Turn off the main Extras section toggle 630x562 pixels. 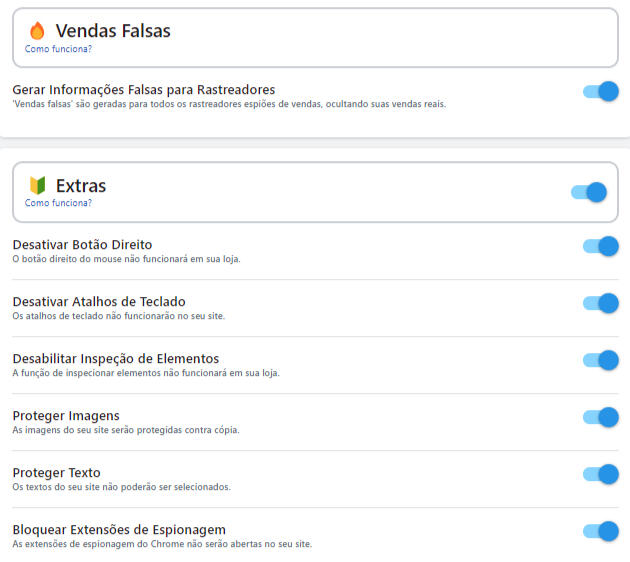[589, 192]
